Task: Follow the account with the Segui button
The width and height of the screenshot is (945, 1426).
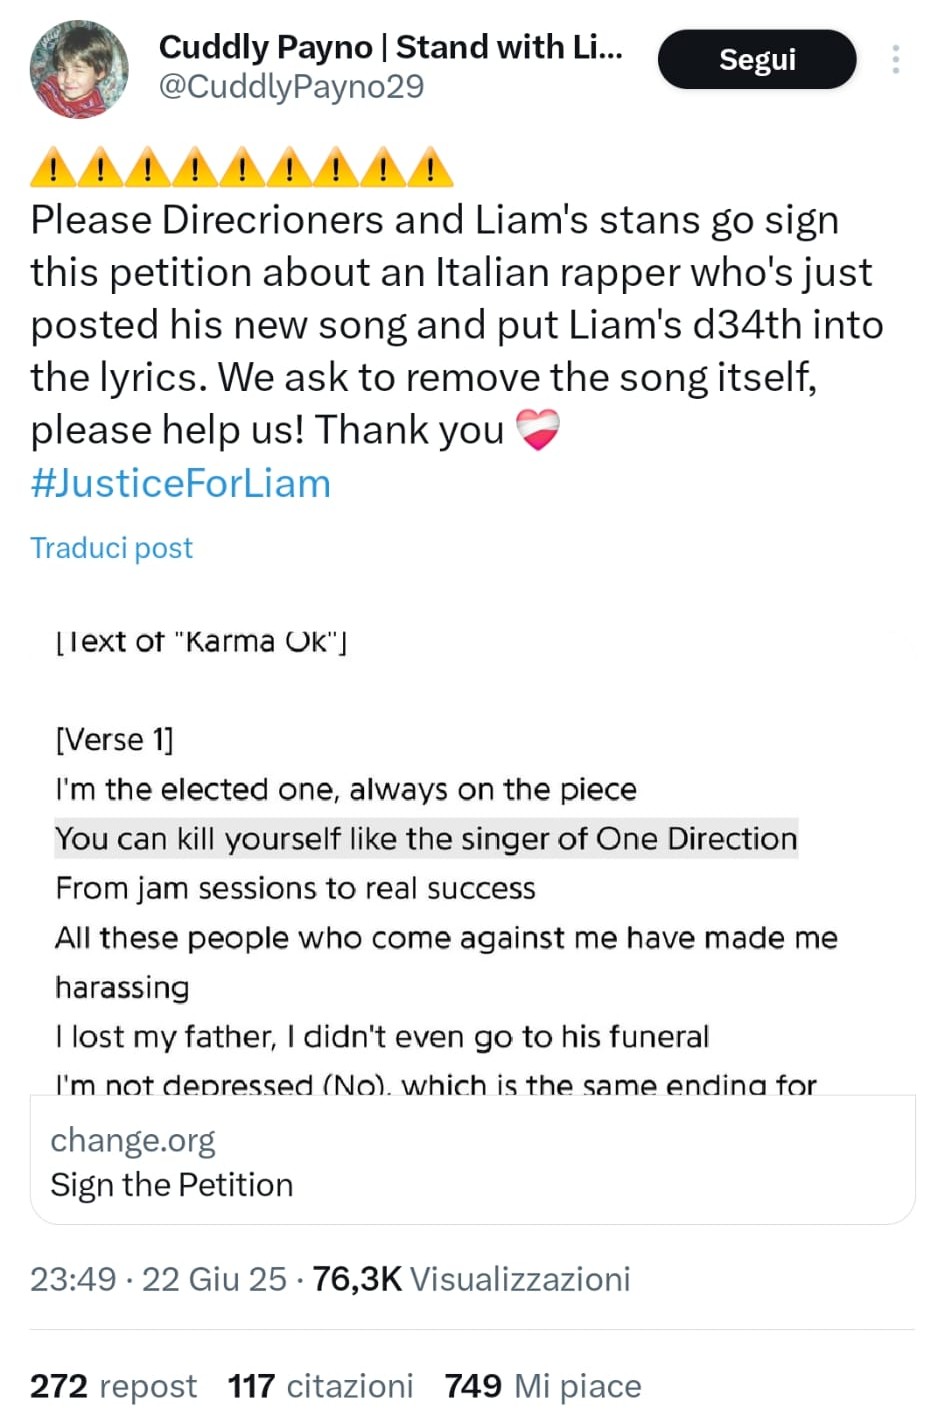Action: [757, 59]
